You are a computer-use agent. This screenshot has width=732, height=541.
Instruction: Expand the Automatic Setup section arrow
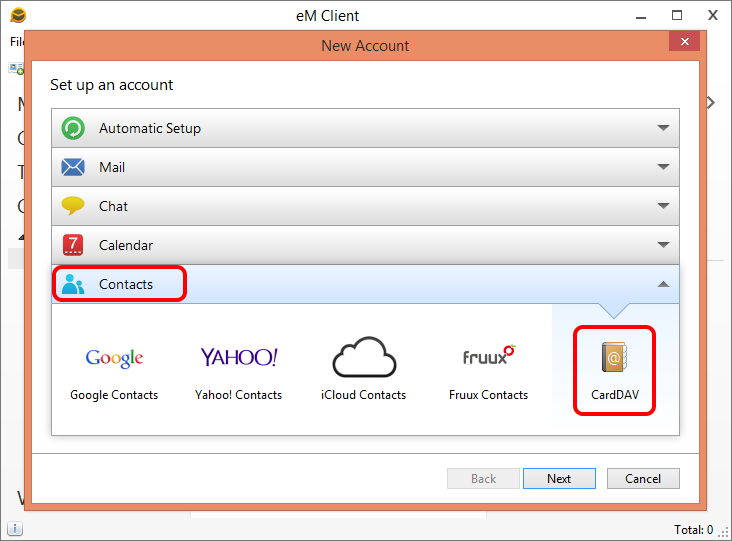pos(663,127)
